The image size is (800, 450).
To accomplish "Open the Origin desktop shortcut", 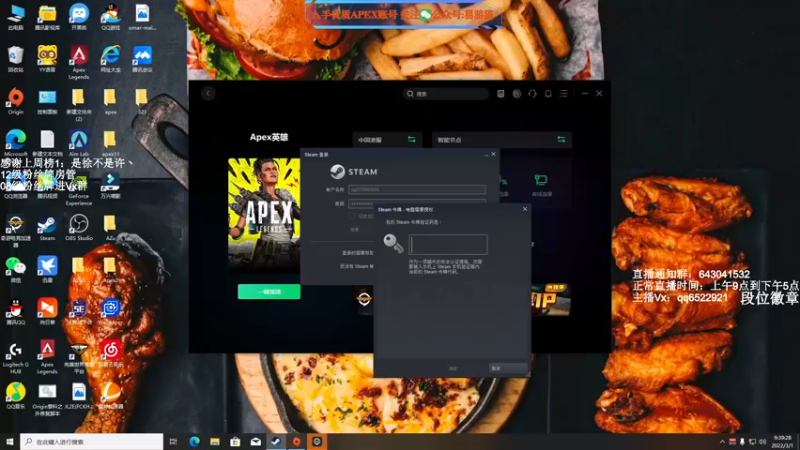I will pyautogui.click(x=15, y=101).
